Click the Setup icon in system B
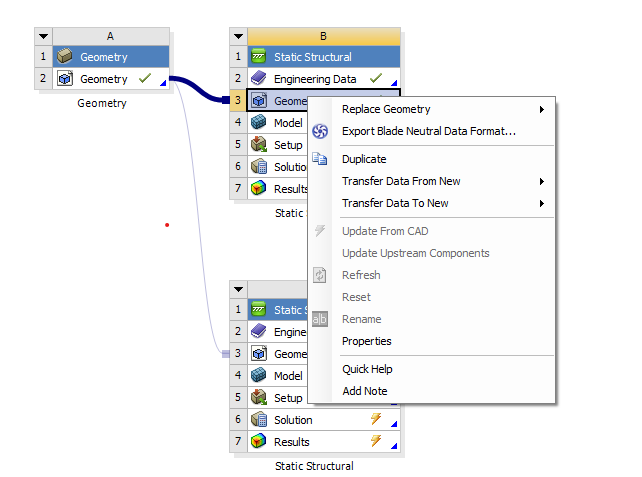 tap(258, 144)
